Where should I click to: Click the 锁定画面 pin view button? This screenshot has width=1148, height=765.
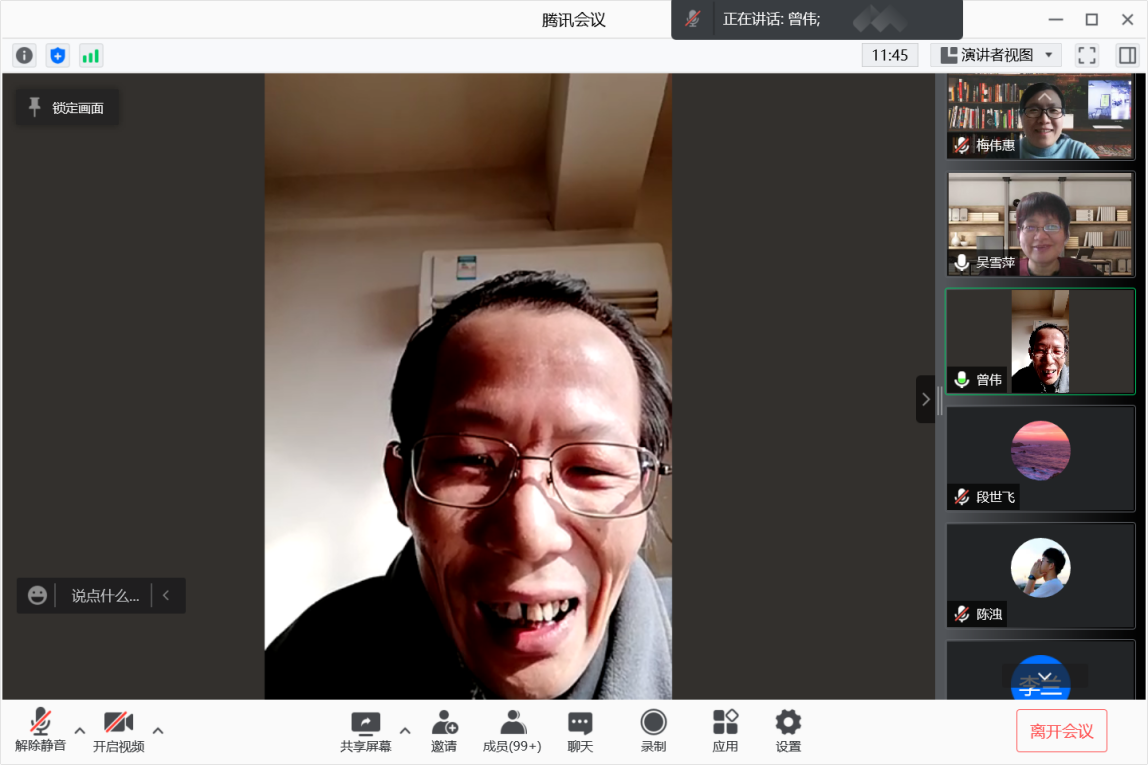(67, 108)
